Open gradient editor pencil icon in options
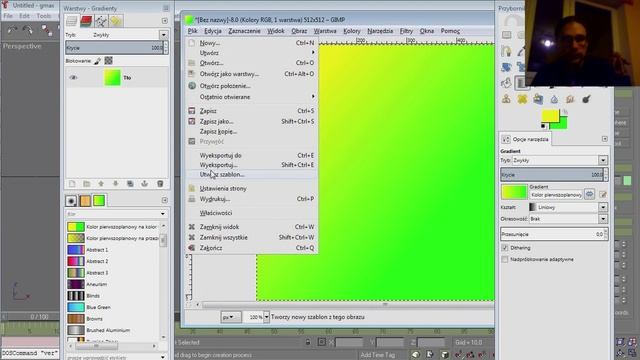 pyautogui.click(x=603, y=194)
